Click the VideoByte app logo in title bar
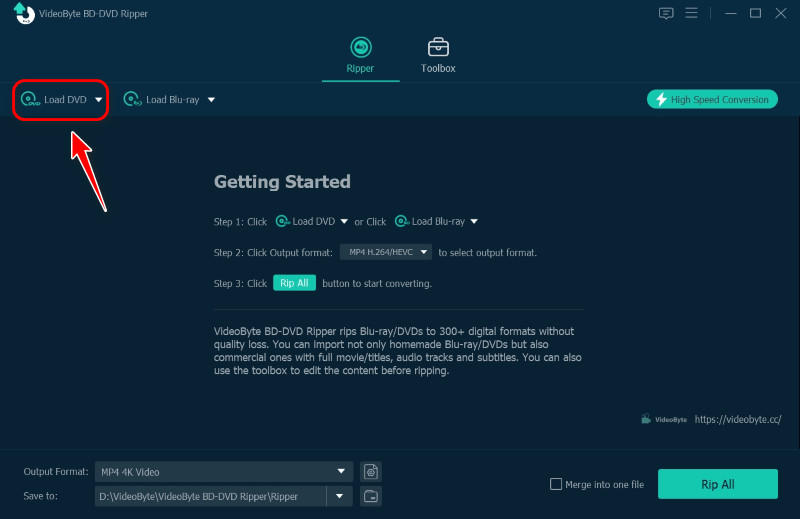Screen dimensions: 800x519 click(x=19, y=13)
